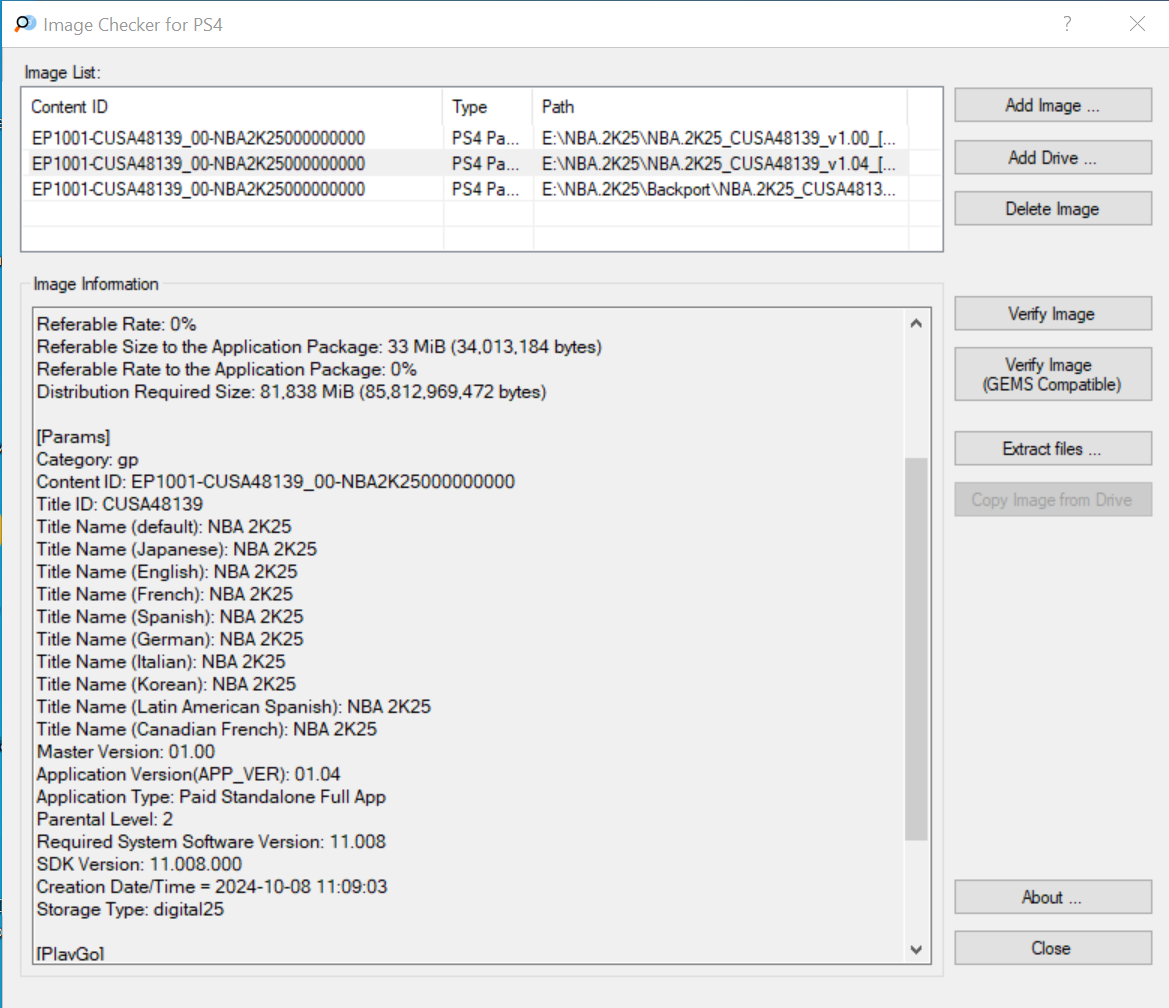Sort by Content ID column header
This screenshot has height=1008, width=1169.
tap(233, 107)
